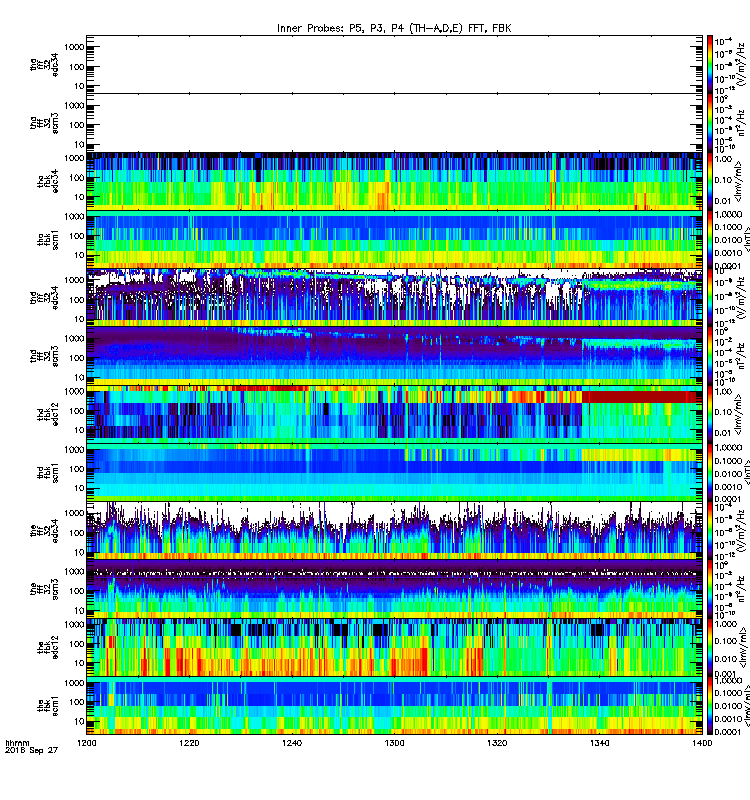Click the 1340 time axis label
Image resolution: width=750 pixels, height=800 pixels.
[599, 743]
